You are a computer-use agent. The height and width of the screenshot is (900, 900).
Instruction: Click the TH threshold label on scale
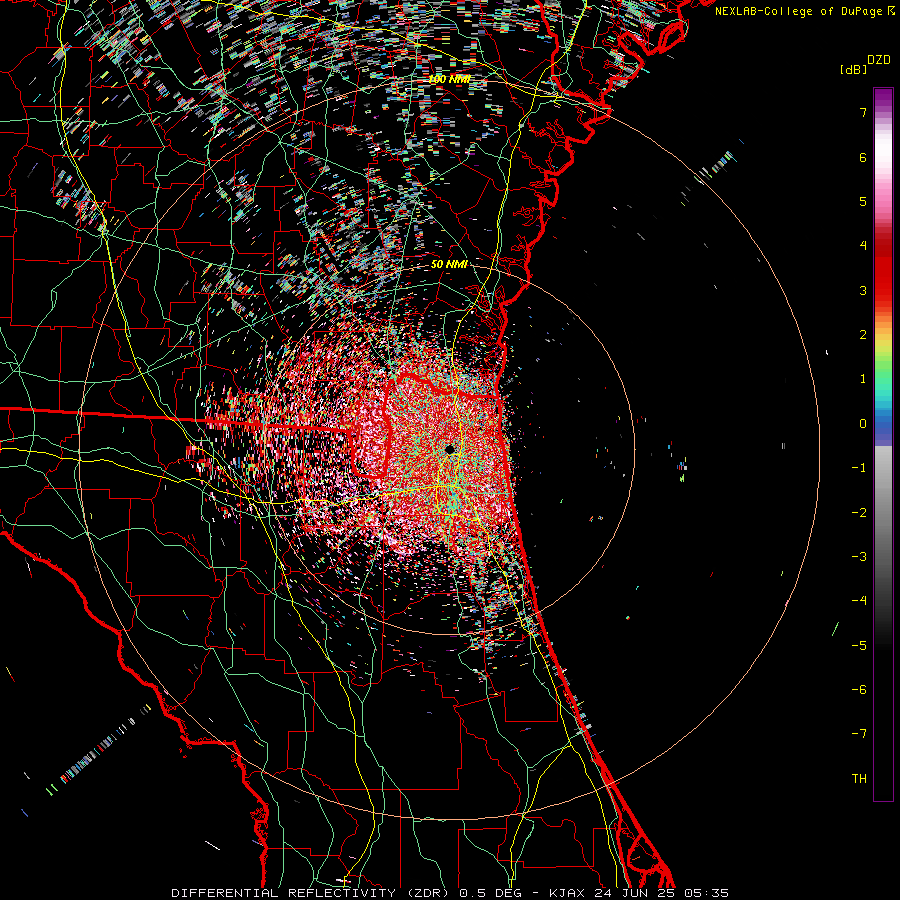[859, 779]
